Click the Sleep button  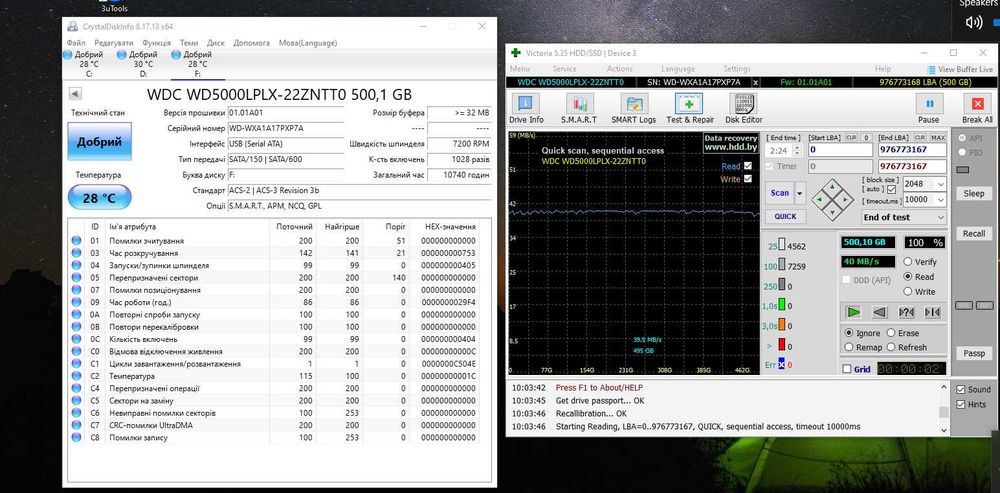click(x=973, y=193)
